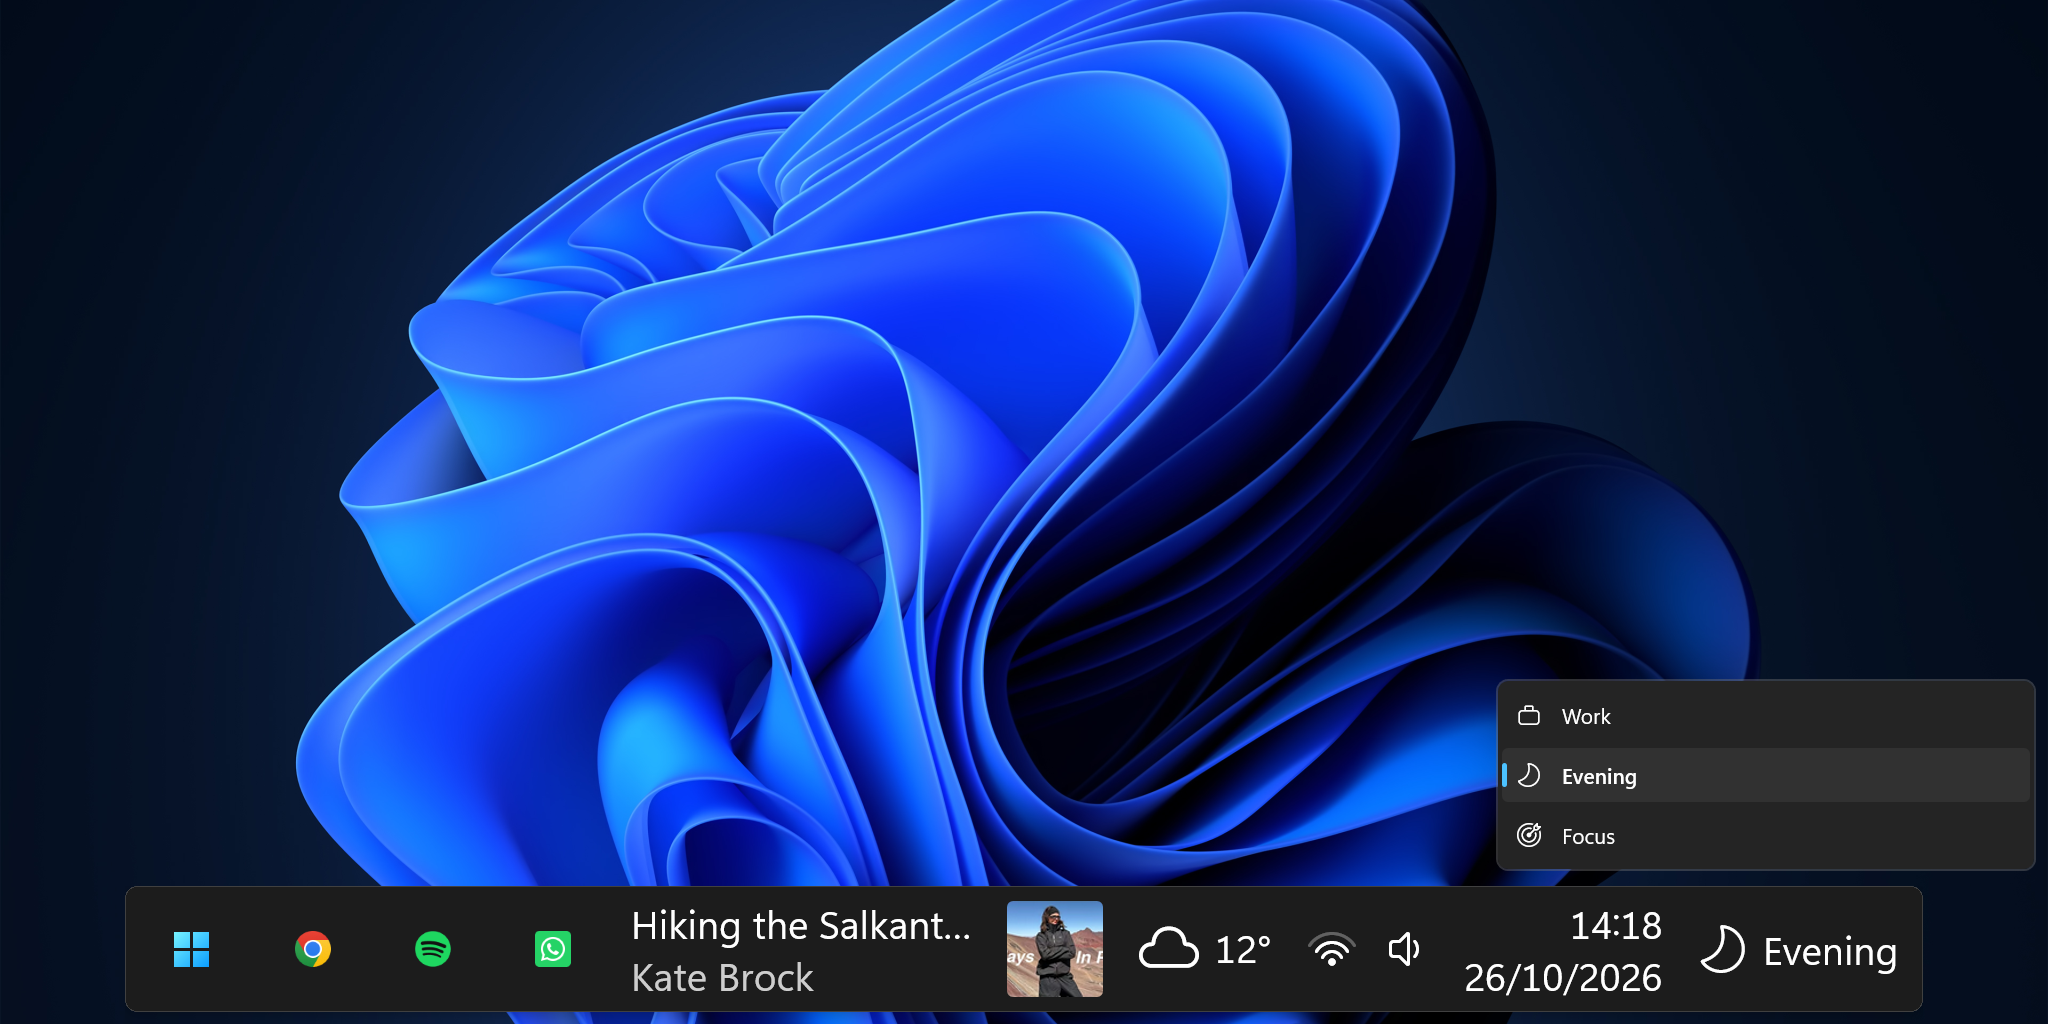The width and height of the screenshot is (2048, 1024).
Task: Click the album art thumbnail
Action: pyautogui.click(x=1055, y=949)
